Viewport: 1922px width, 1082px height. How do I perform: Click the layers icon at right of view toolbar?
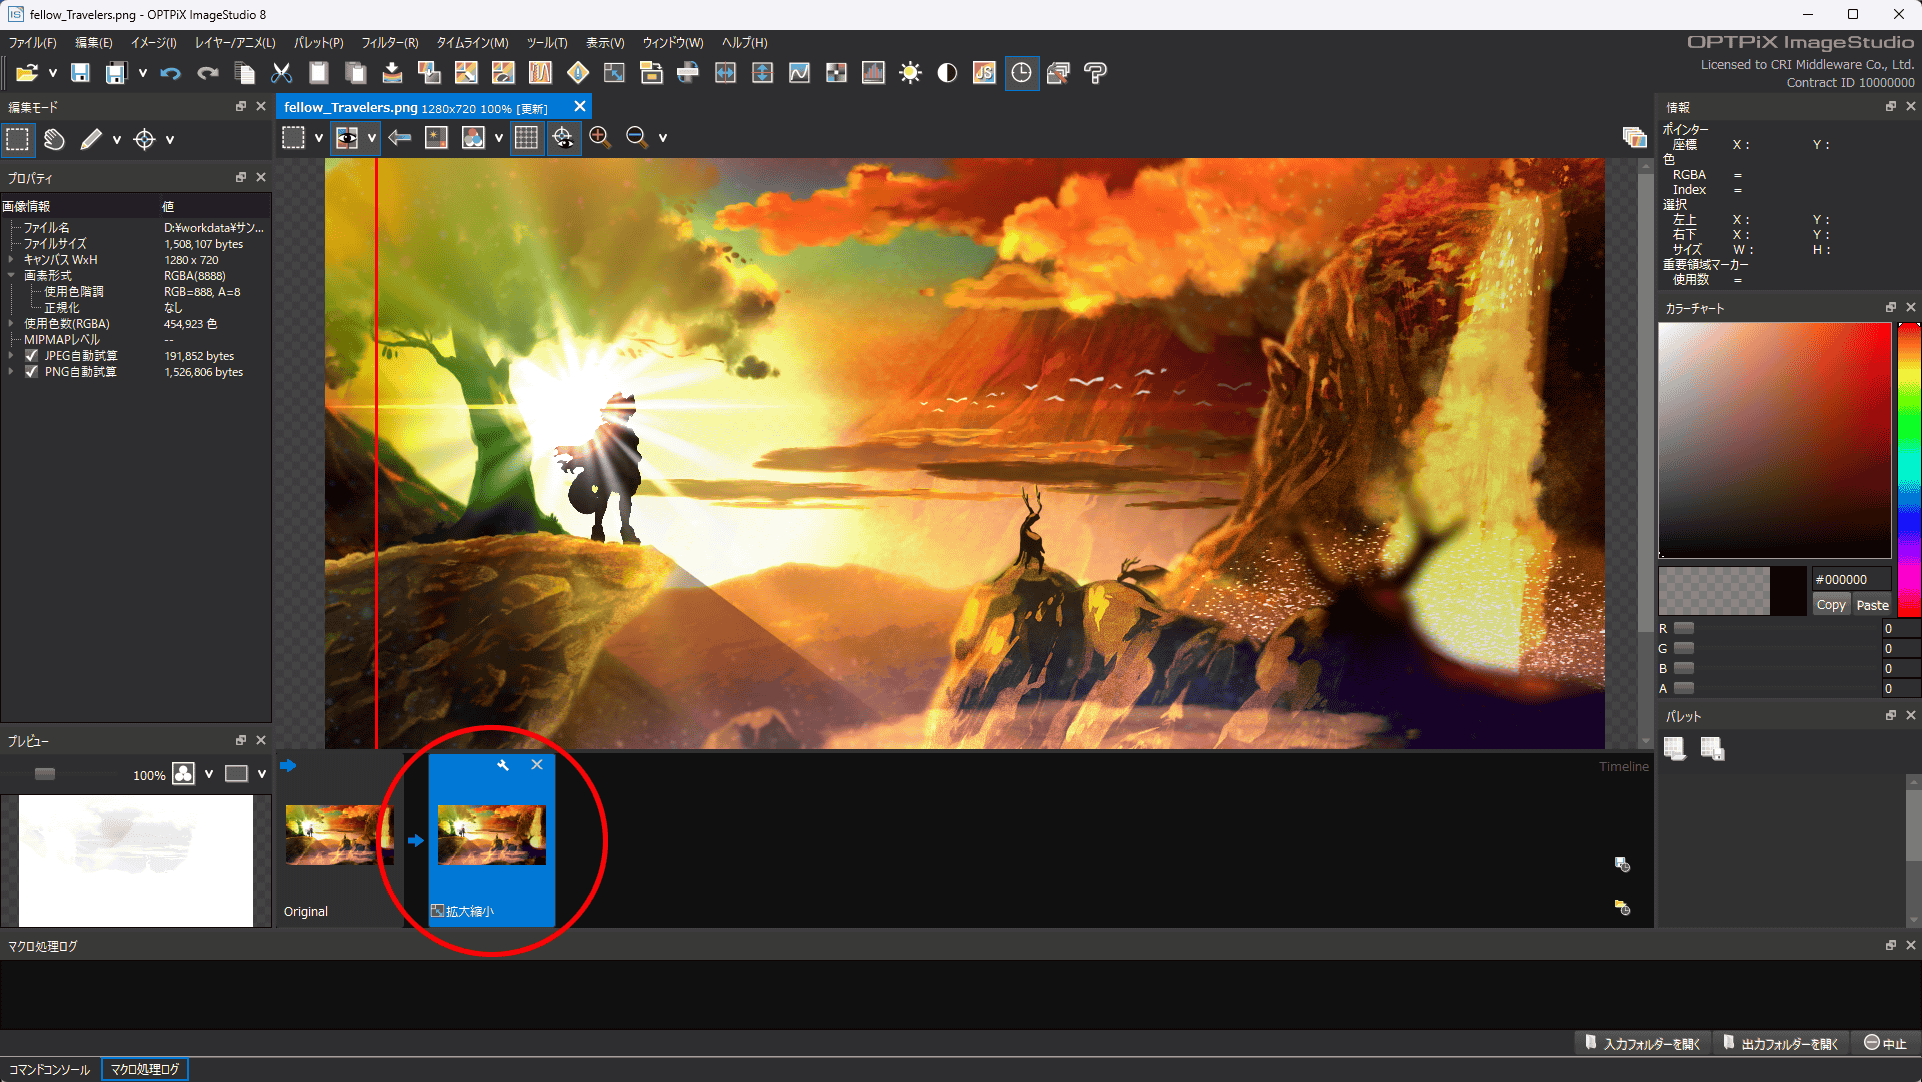pyautogui.click(x=1634, y=138)
